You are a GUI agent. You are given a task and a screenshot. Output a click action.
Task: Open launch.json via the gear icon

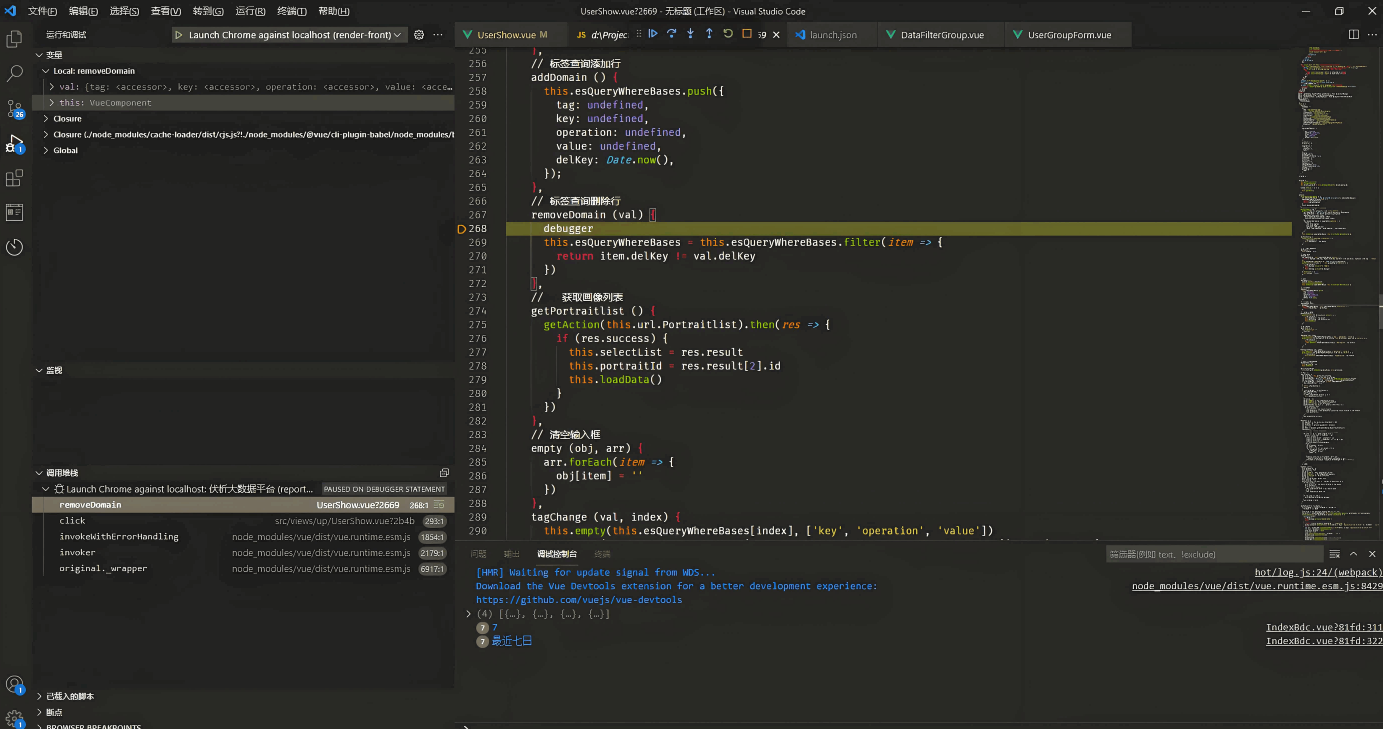(419, 35)
